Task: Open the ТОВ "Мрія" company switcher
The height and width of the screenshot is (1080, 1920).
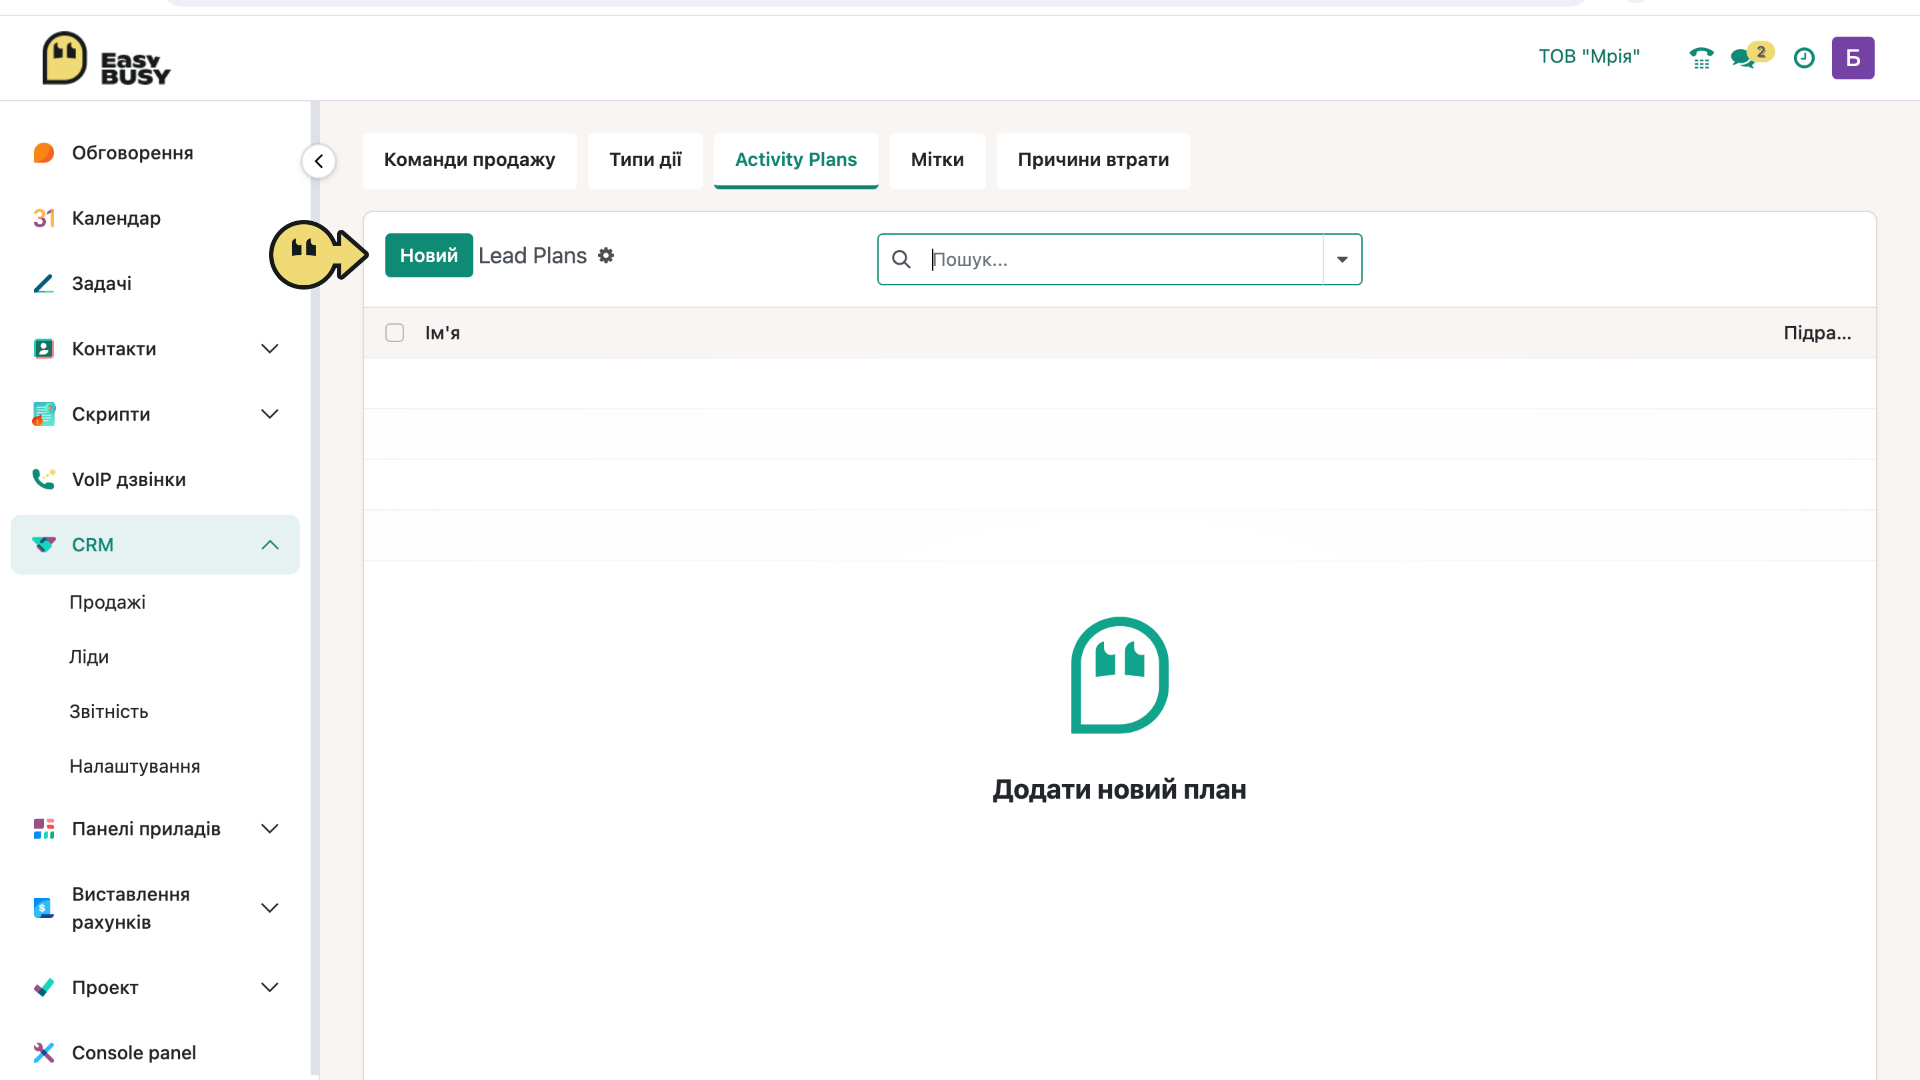Action: pos(1589,57)
